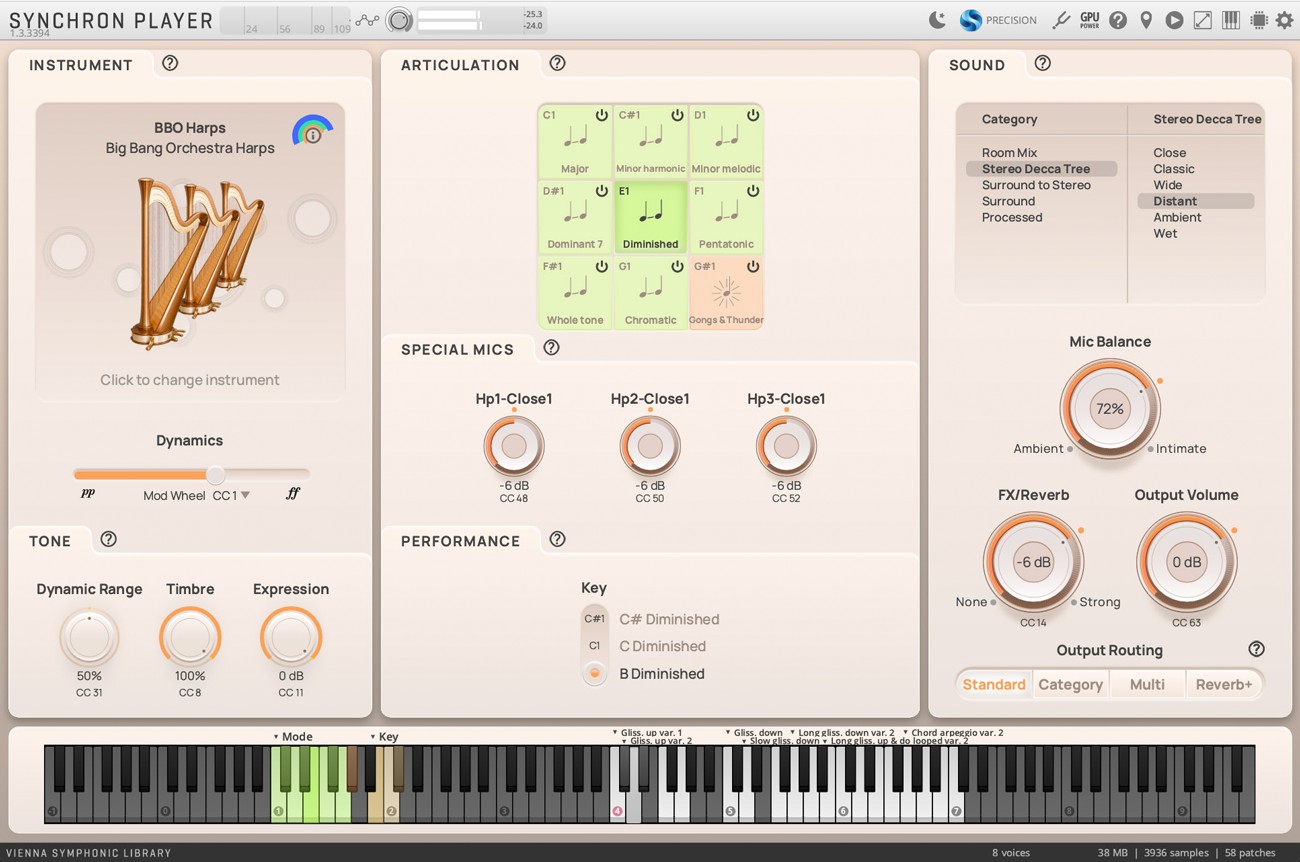Toggle dark mode with the moon icon
The width and height of the screenshot is (1300, 862).
point(937,20)
